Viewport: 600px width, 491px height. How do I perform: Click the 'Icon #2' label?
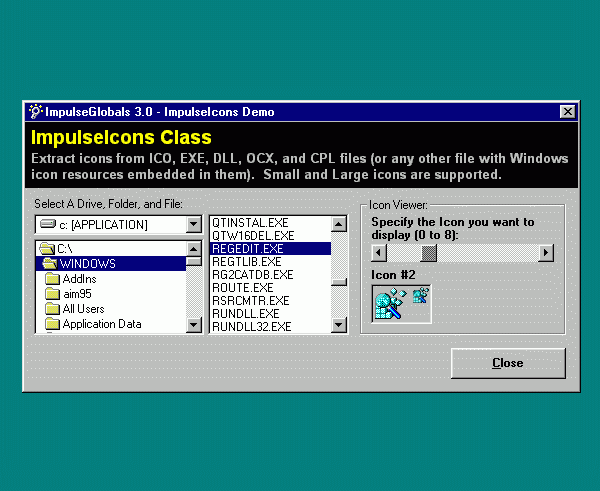393,275
